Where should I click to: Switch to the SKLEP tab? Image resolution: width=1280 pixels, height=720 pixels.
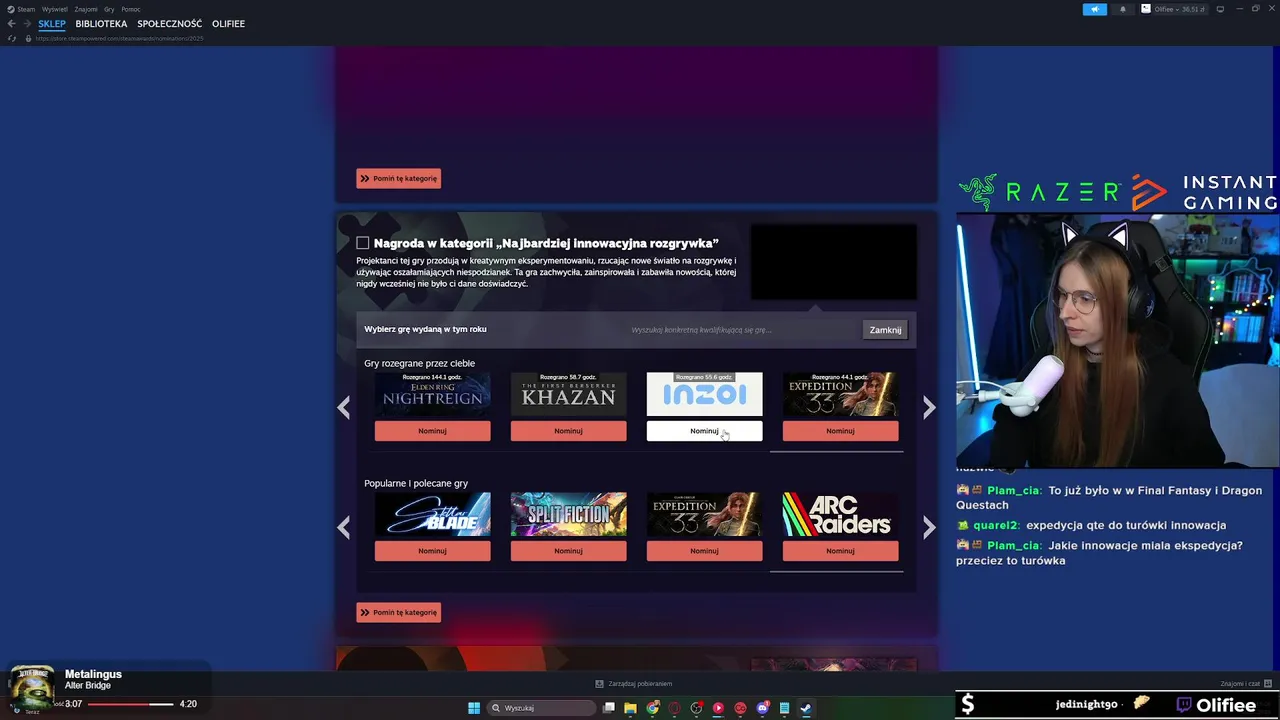coord(52,23)
